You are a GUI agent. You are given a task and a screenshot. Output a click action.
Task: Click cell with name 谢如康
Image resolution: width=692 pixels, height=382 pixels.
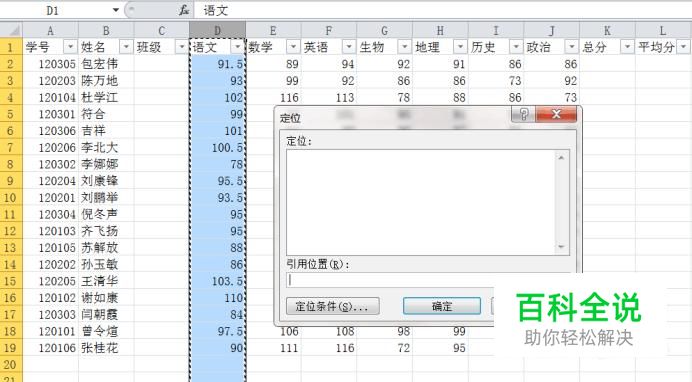106,298
